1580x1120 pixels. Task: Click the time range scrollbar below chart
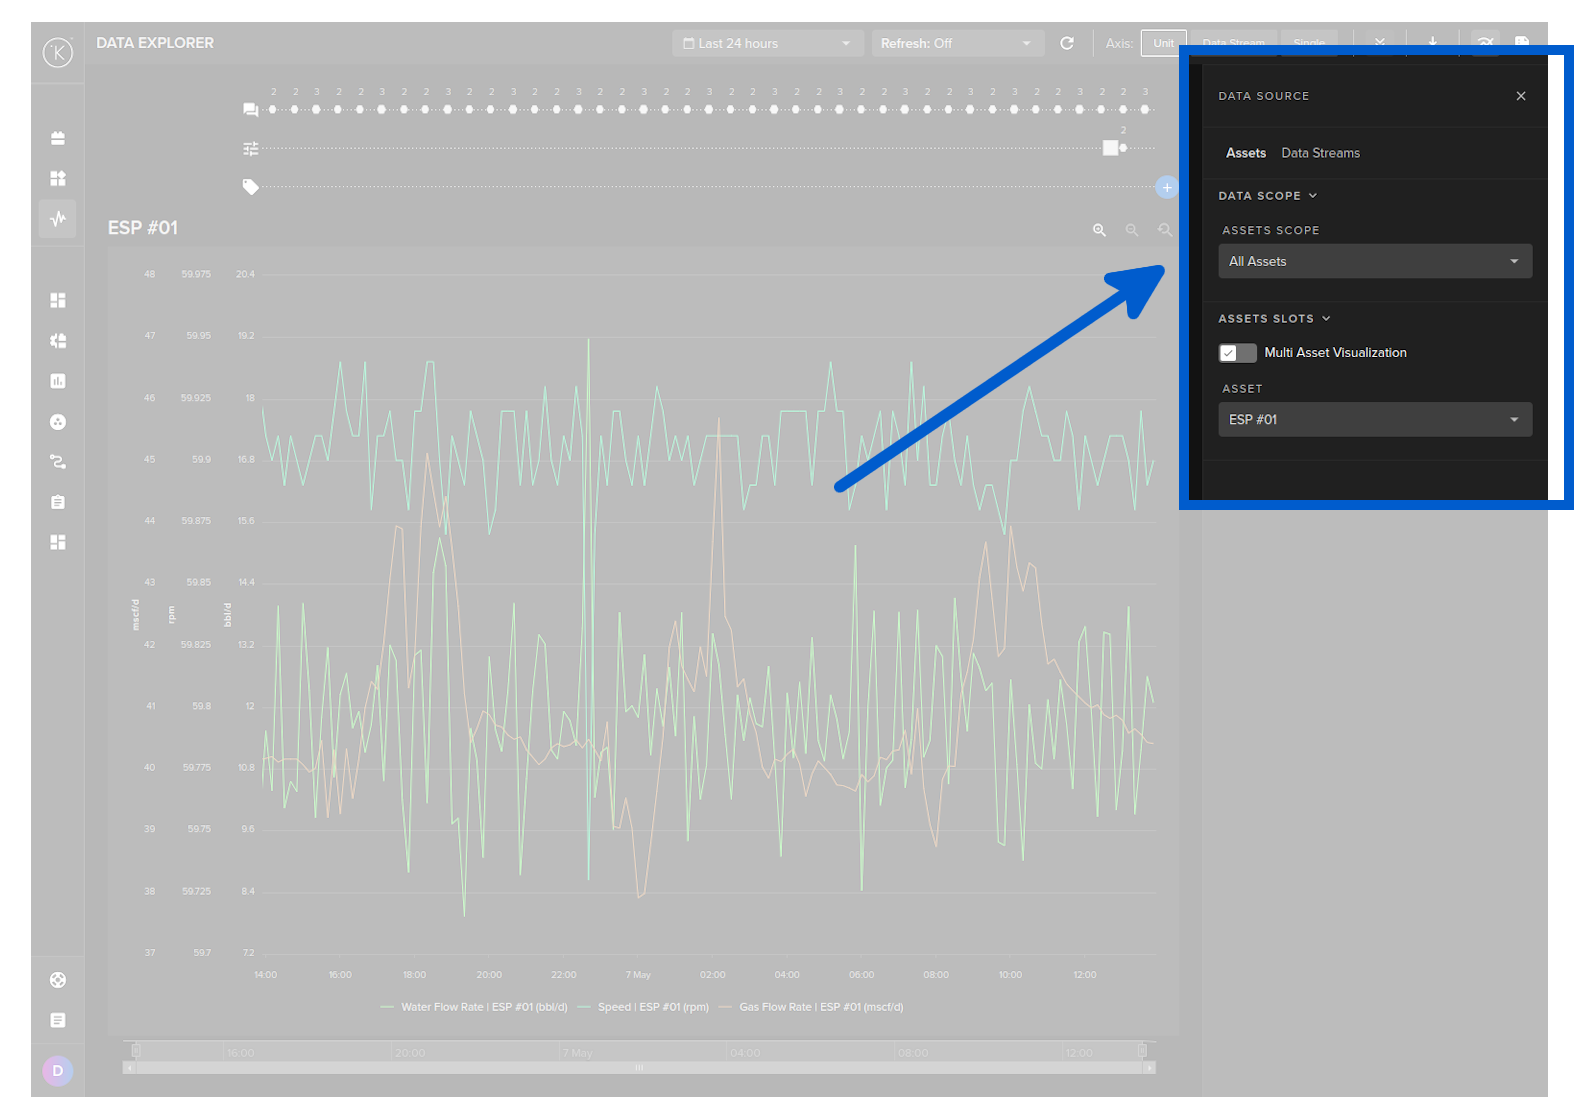(x=639, y=1068)
